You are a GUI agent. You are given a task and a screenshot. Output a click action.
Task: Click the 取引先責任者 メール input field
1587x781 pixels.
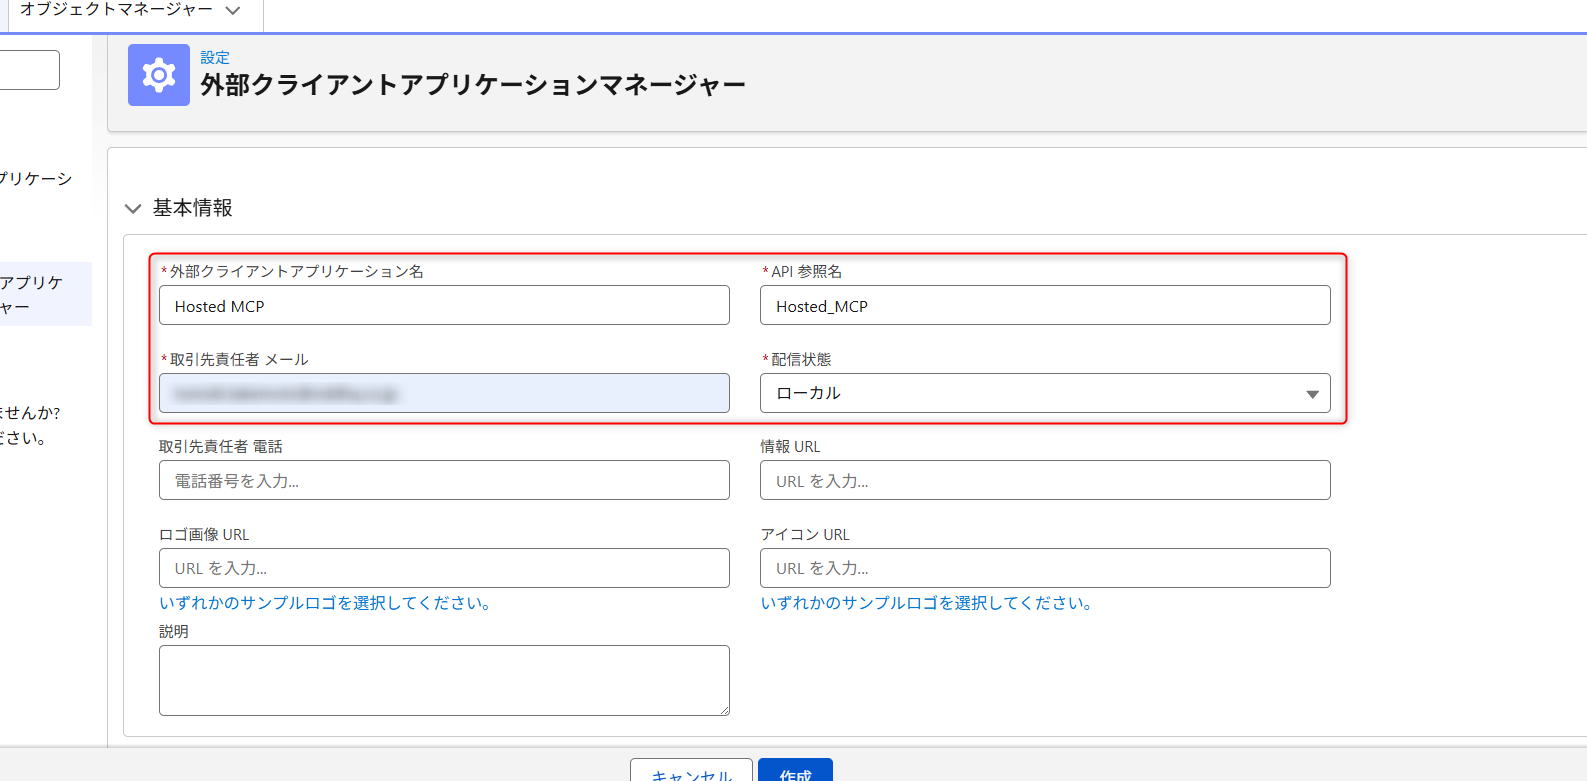pyautogui.click(x=444, y=393)
